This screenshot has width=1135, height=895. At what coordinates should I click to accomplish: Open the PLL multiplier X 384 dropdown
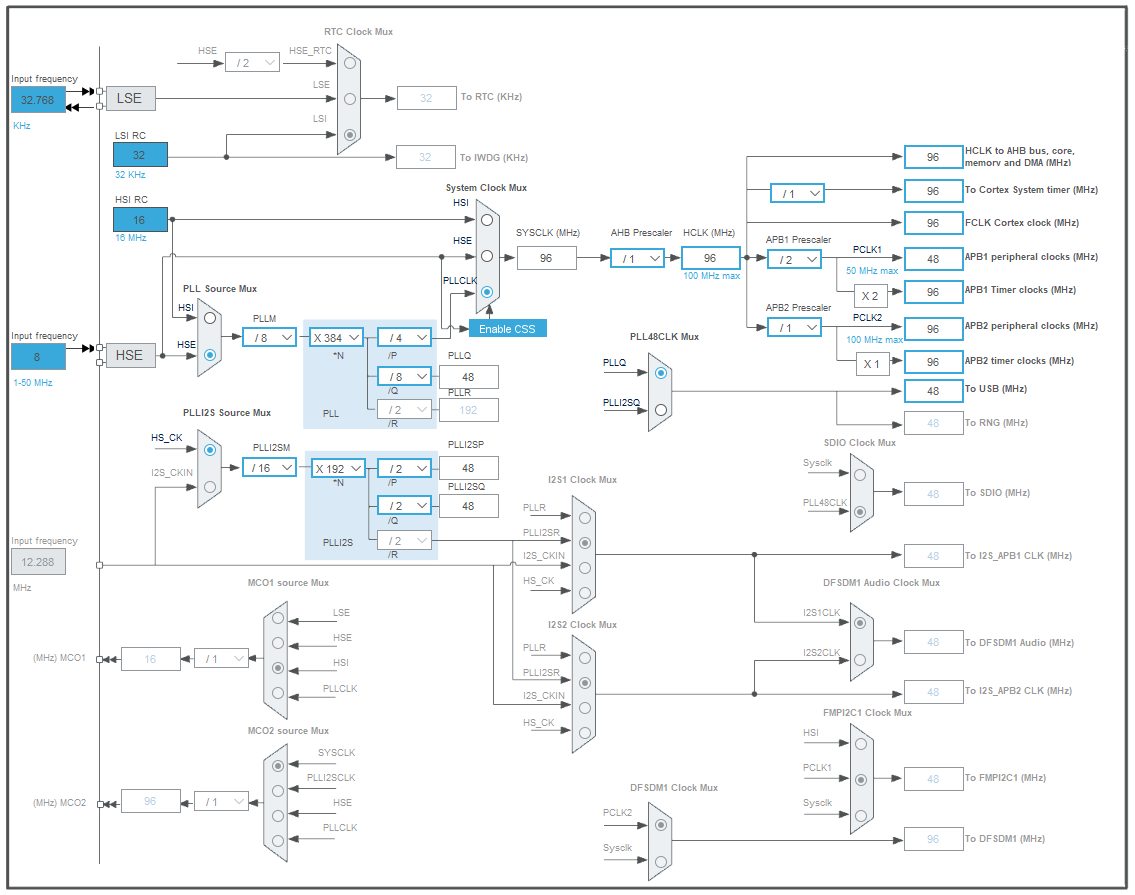coord(335,337)
